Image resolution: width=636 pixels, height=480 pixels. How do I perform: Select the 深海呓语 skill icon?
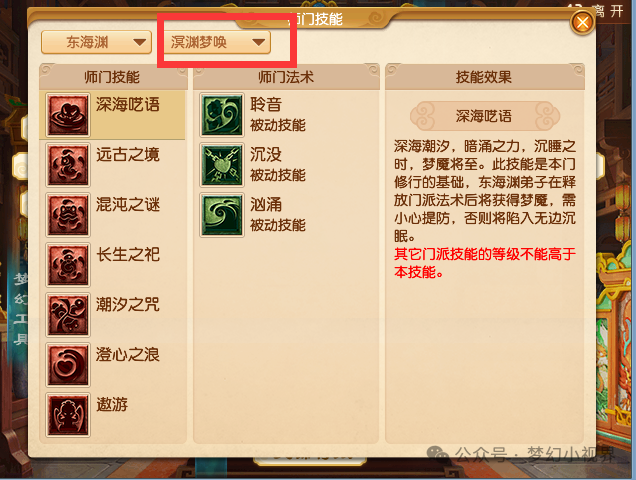tap(68, 115)
